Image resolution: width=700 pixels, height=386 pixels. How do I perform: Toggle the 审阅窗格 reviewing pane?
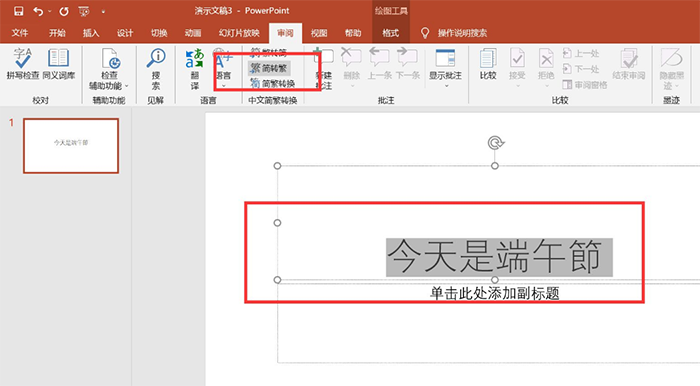[x=585, y=84]
